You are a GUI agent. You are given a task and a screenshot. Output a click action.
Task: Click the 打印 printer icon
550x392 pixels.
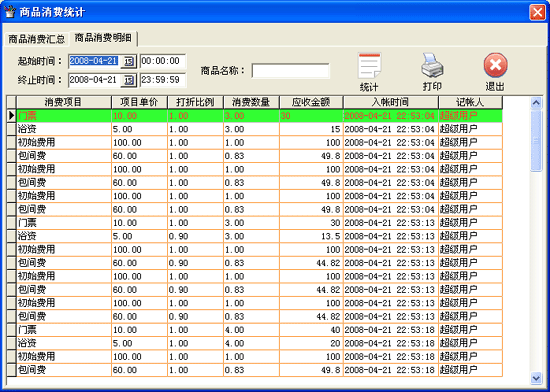432,66
